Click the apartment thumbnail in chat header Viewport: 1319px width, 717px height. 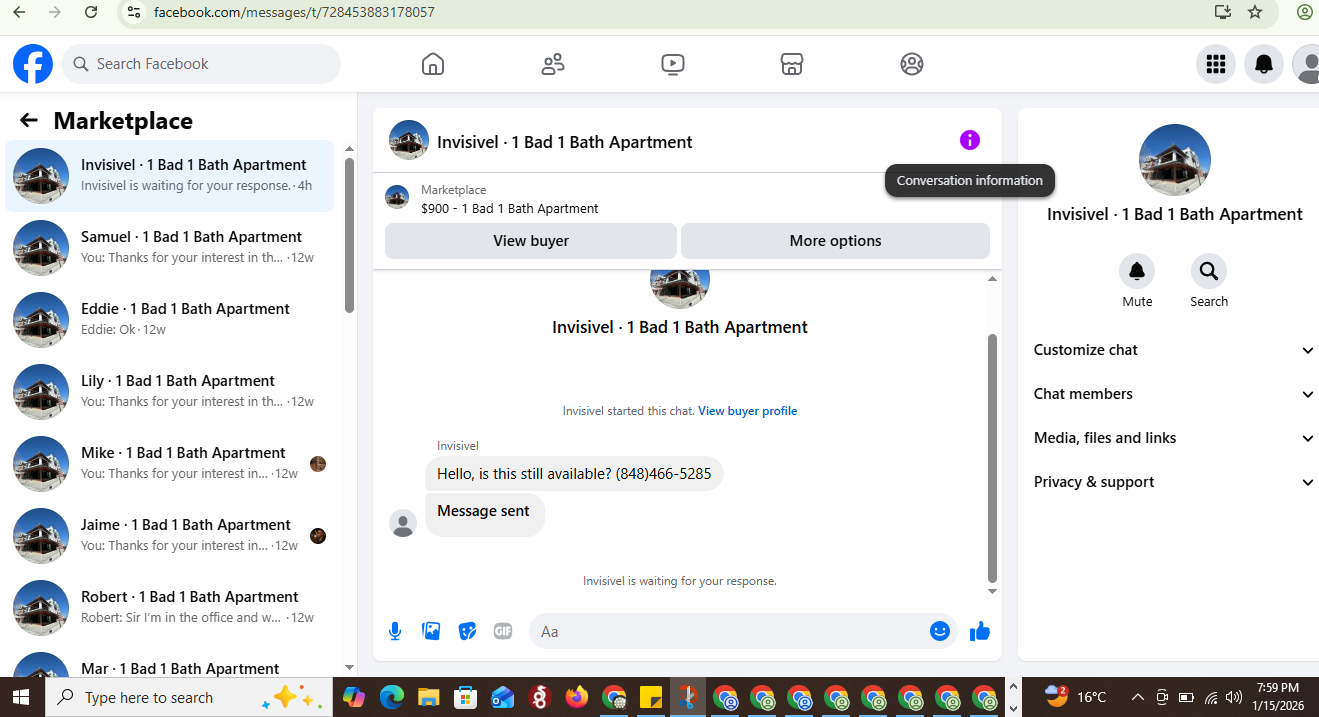409,141
